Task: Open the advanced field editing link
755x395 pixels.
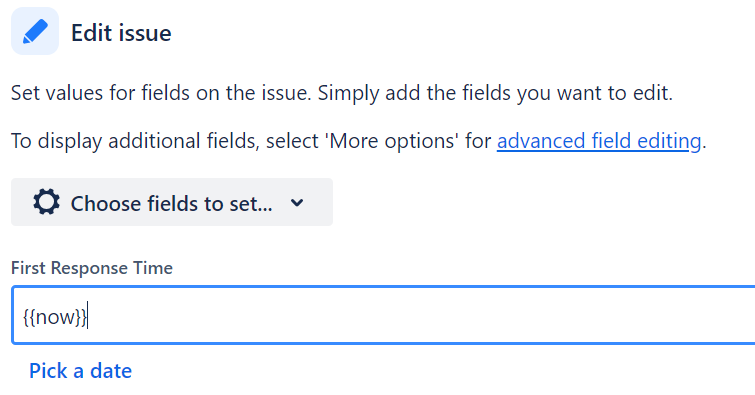Action: (x=599, y=141)
